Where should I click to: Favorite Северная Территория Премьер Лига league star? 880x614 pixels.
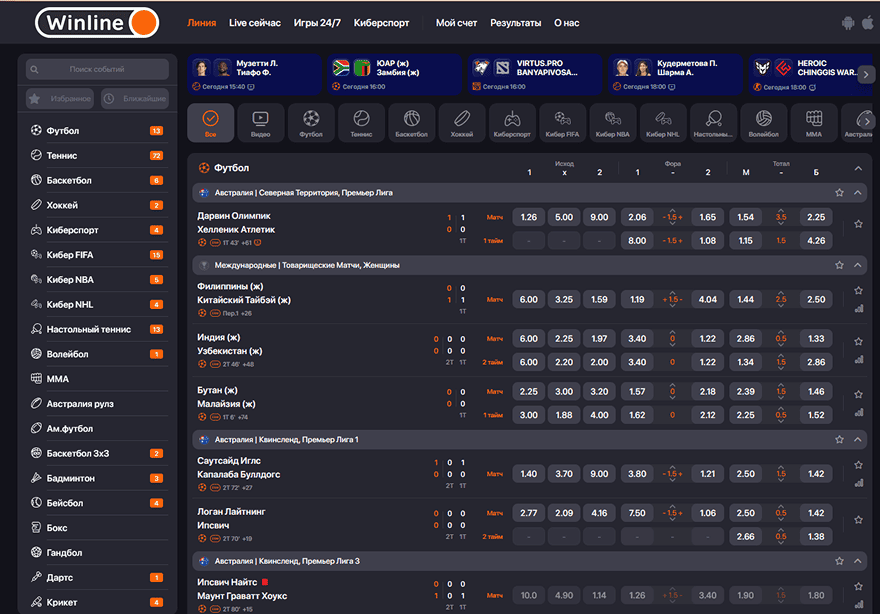click(x=839, y=193)
